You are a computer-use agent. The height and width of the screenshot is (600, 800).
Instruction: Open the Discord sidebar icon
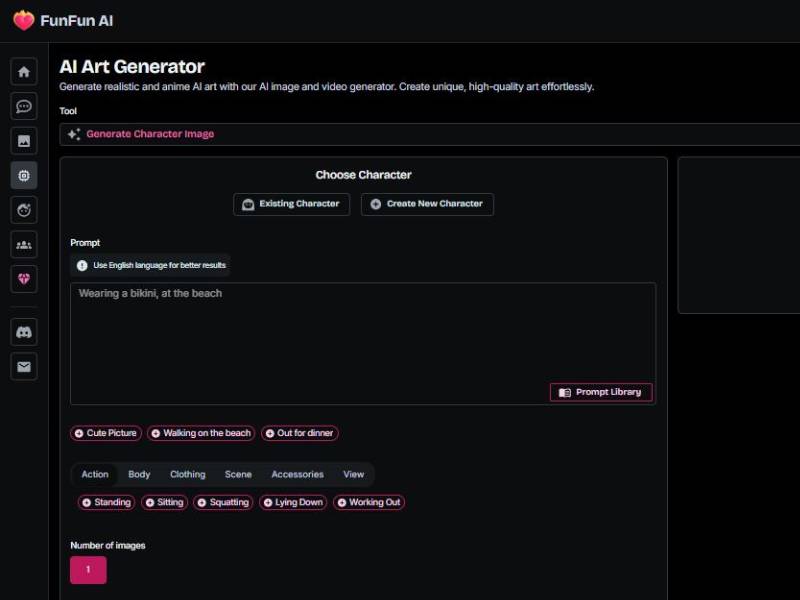pos(23,331)
